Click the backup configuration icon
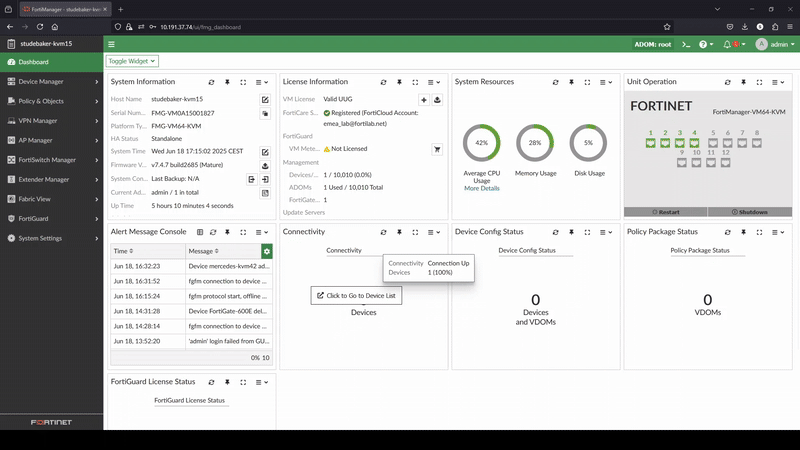 (252, 180)
